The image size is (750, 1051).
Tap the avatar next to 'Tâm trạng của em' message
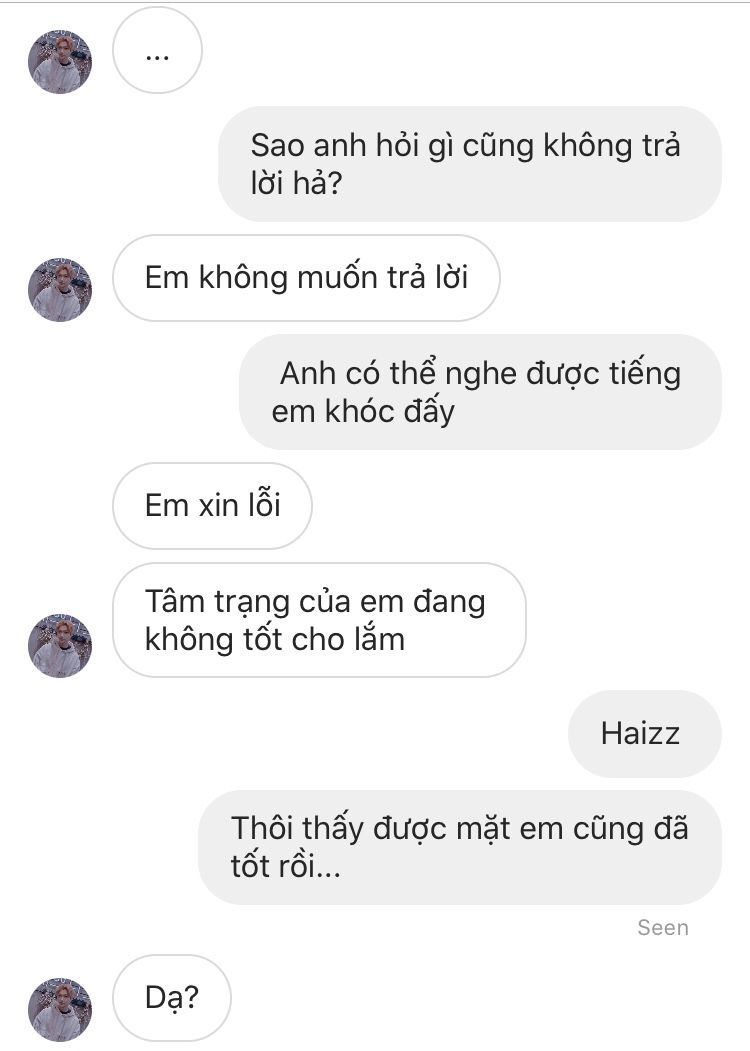(x=60, y=645)
